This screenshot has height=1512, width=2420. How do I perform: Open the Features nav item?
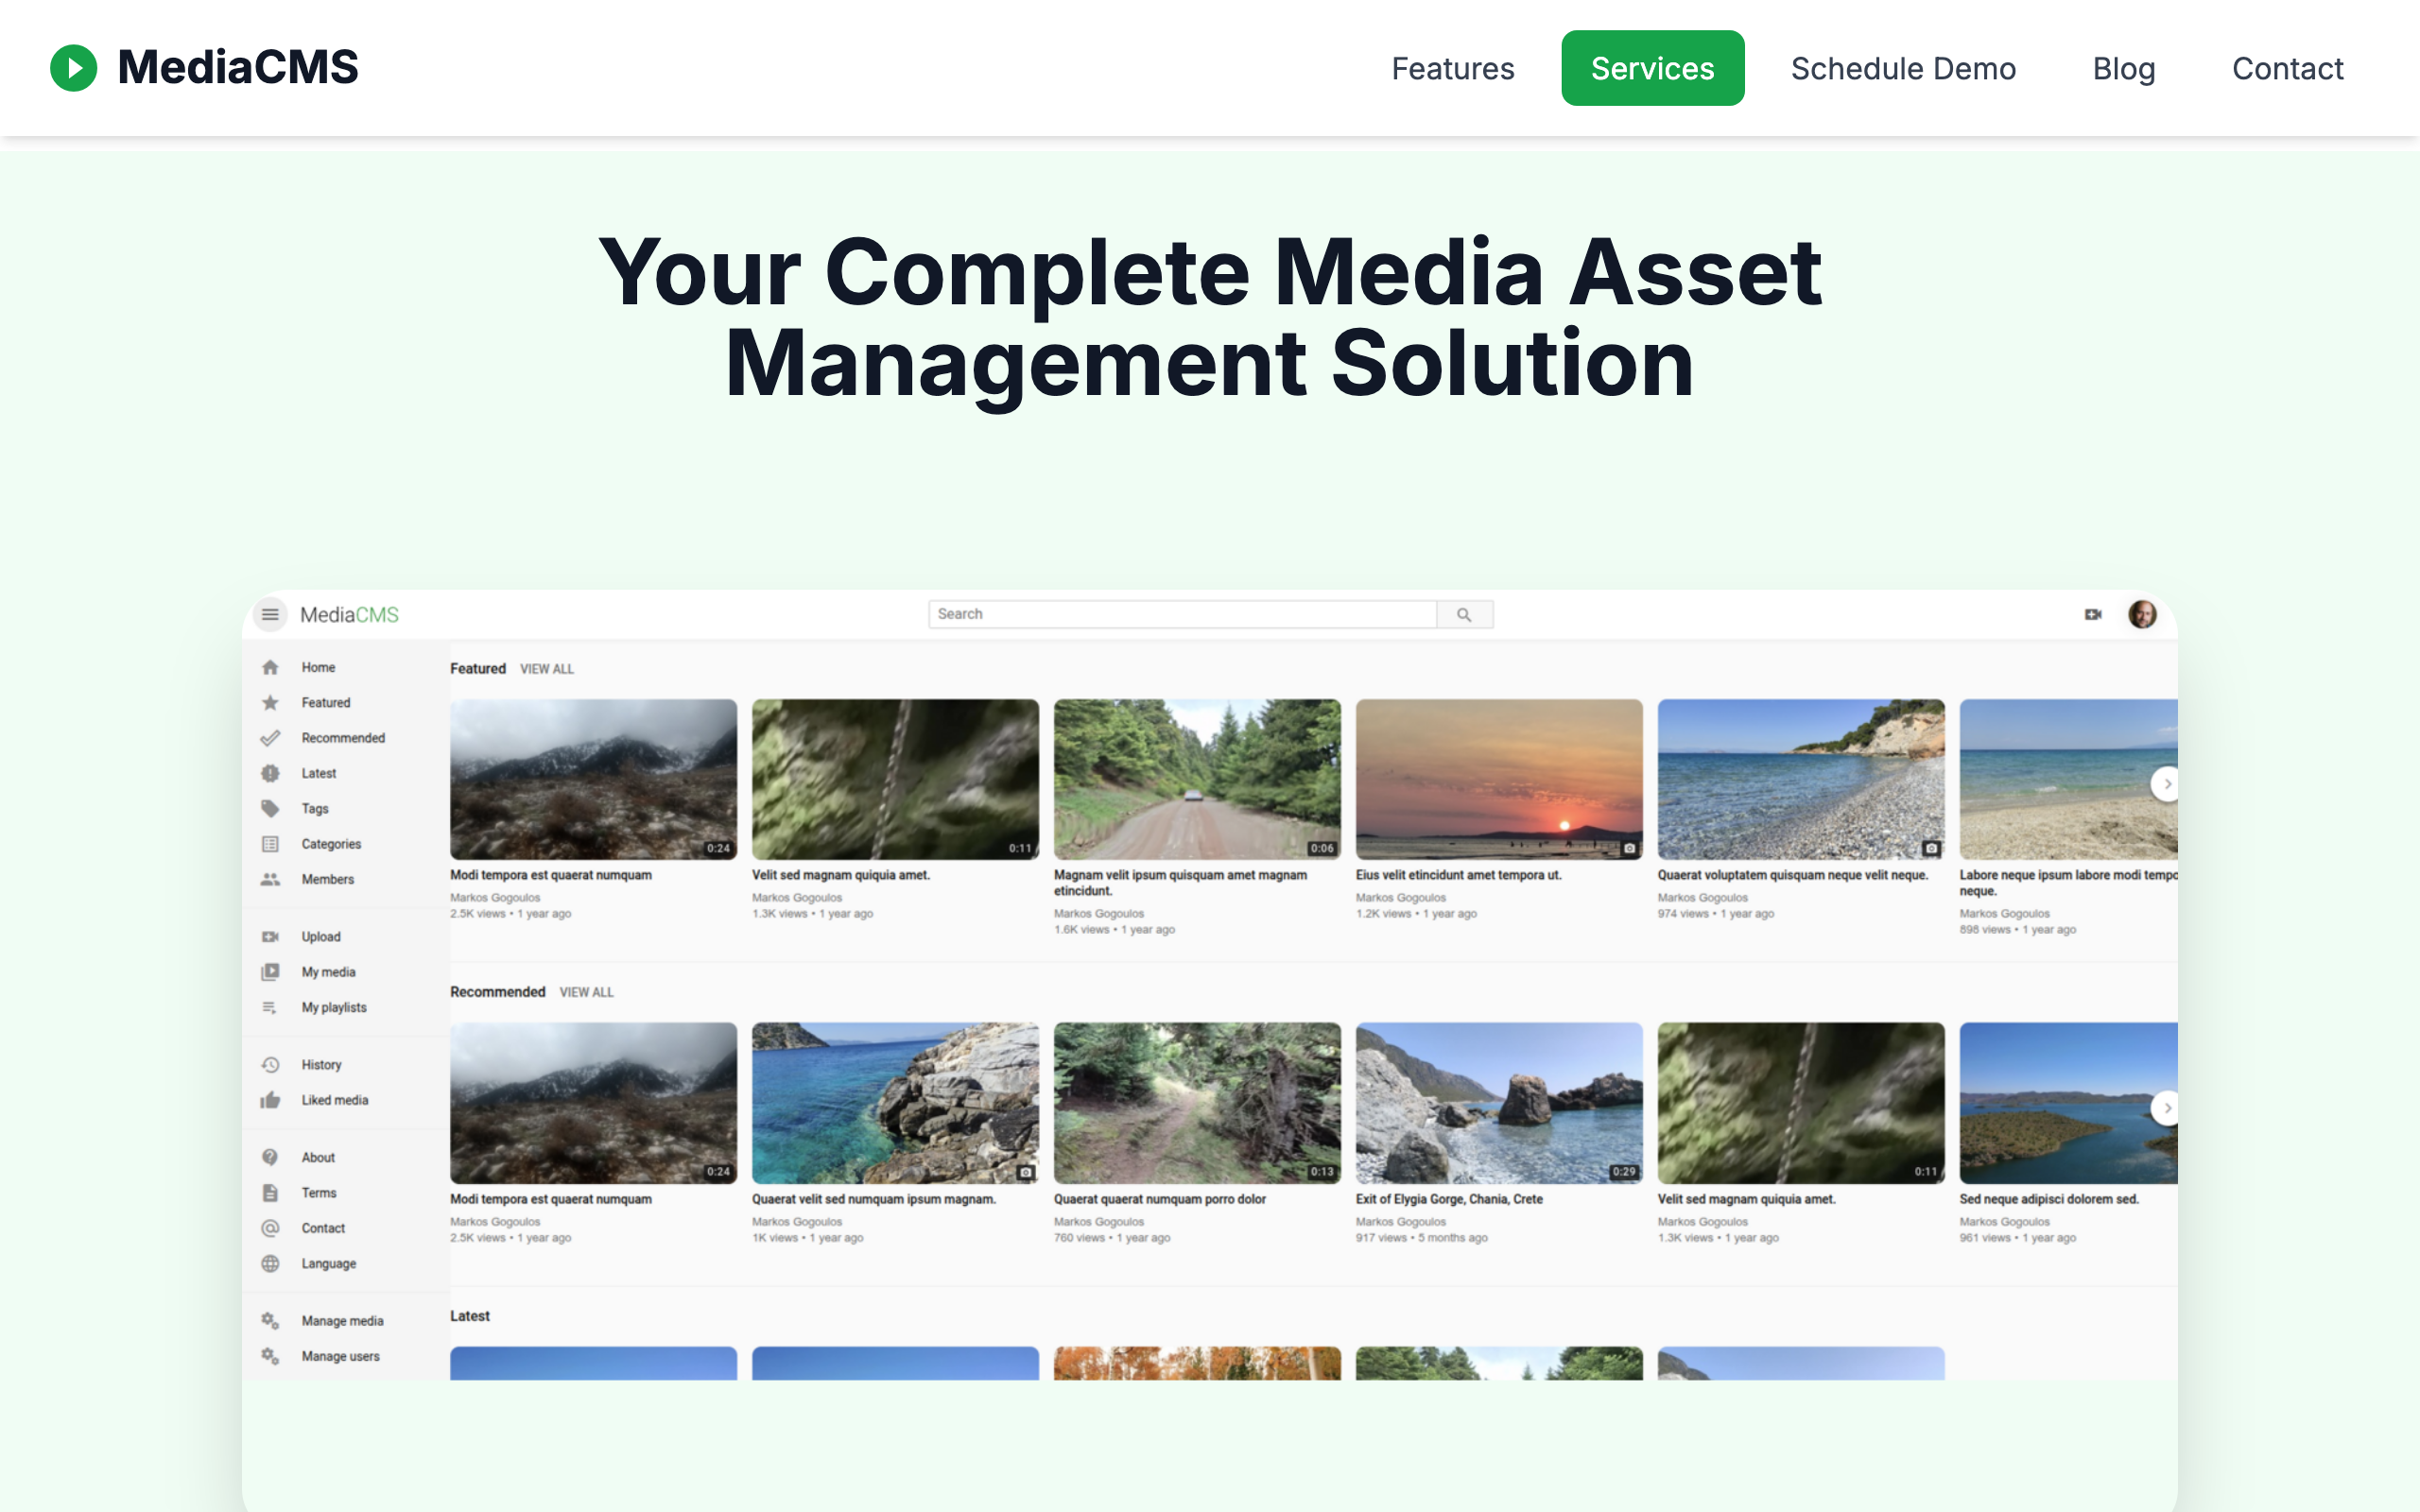[x=1452, y=68]
